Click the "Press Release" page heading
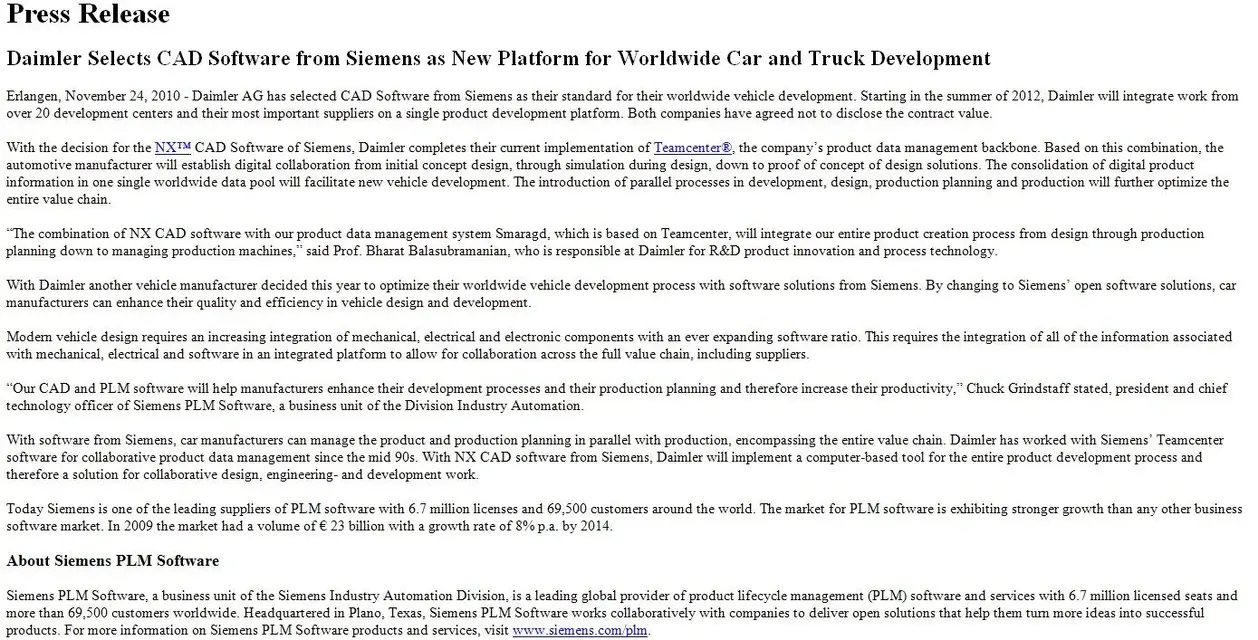This screenshot has height=640, width=1258. pyautogui.click(x=88, y=15)
